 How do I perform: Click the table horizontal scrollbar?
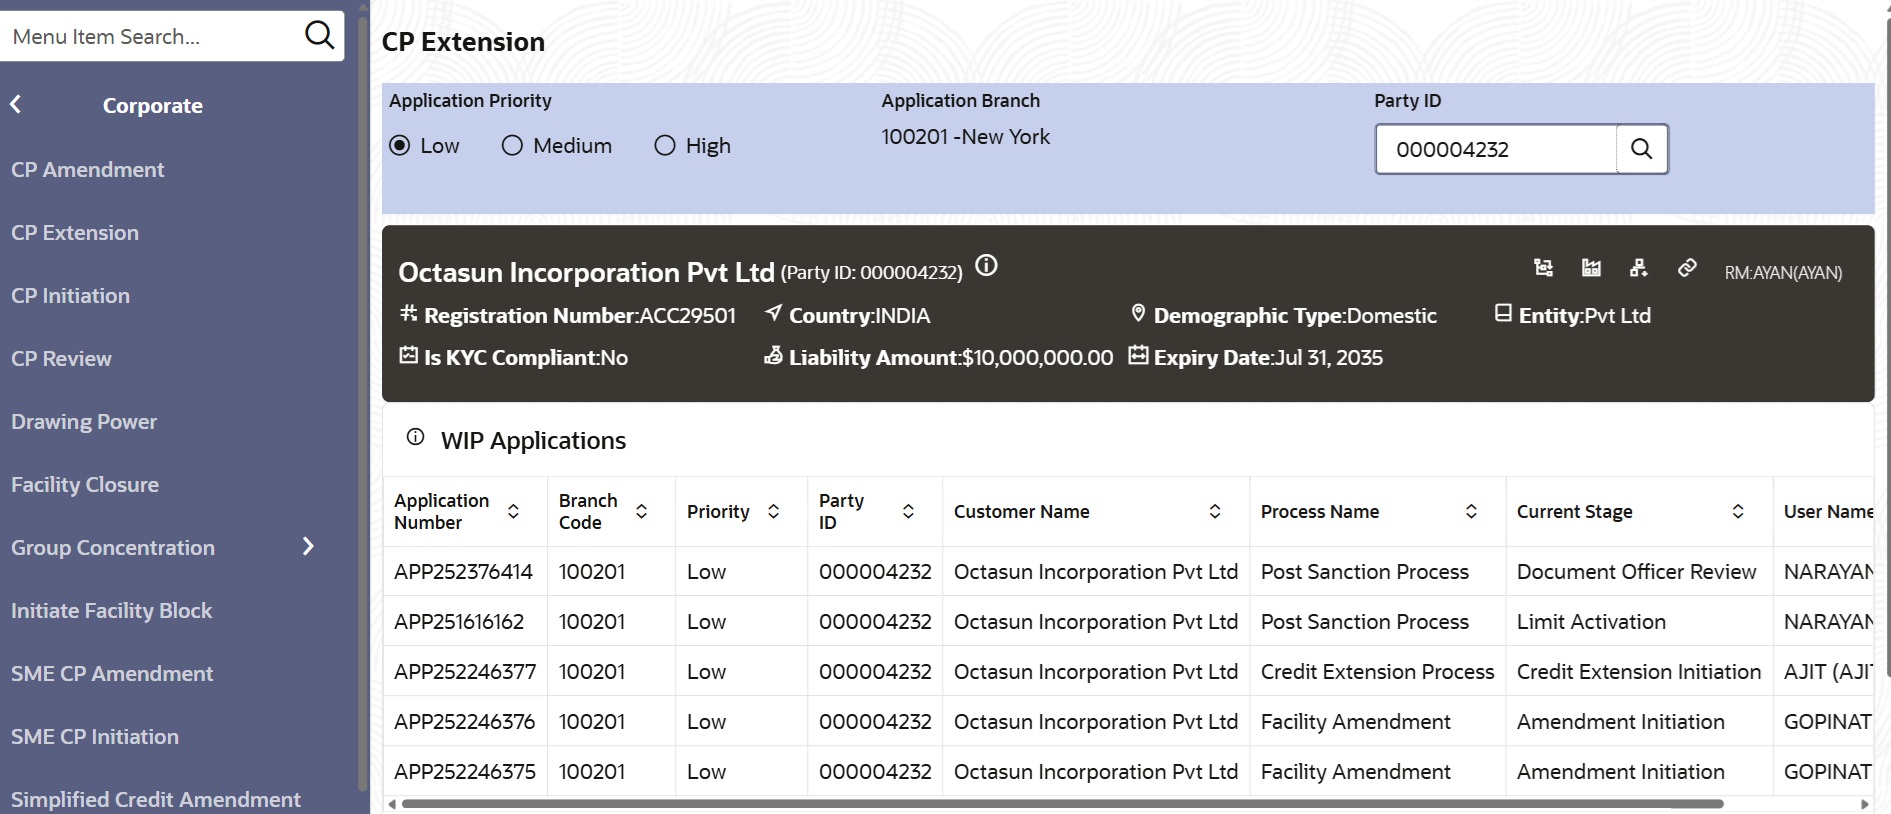click(1062, 804)
